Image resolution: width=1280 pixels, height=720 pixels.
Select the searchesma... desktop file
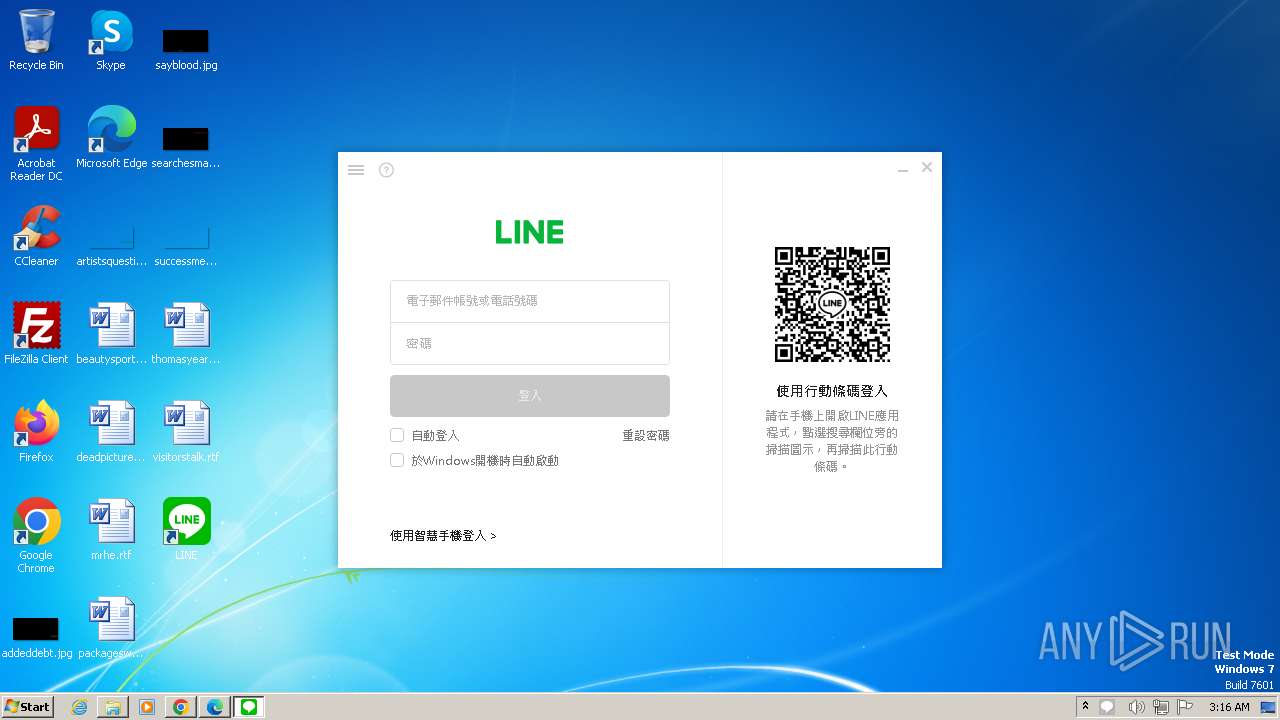pyautogui.click(x=186, y=146)
